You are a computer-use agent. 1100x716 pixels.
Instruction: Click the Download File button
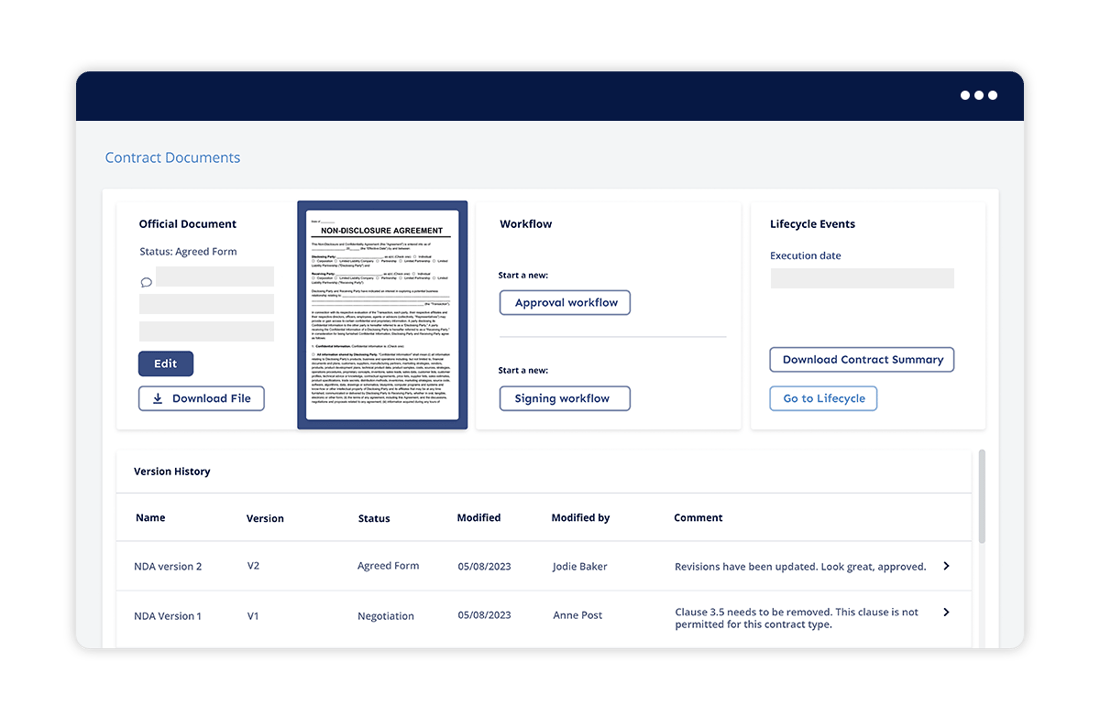click(201, 398)
